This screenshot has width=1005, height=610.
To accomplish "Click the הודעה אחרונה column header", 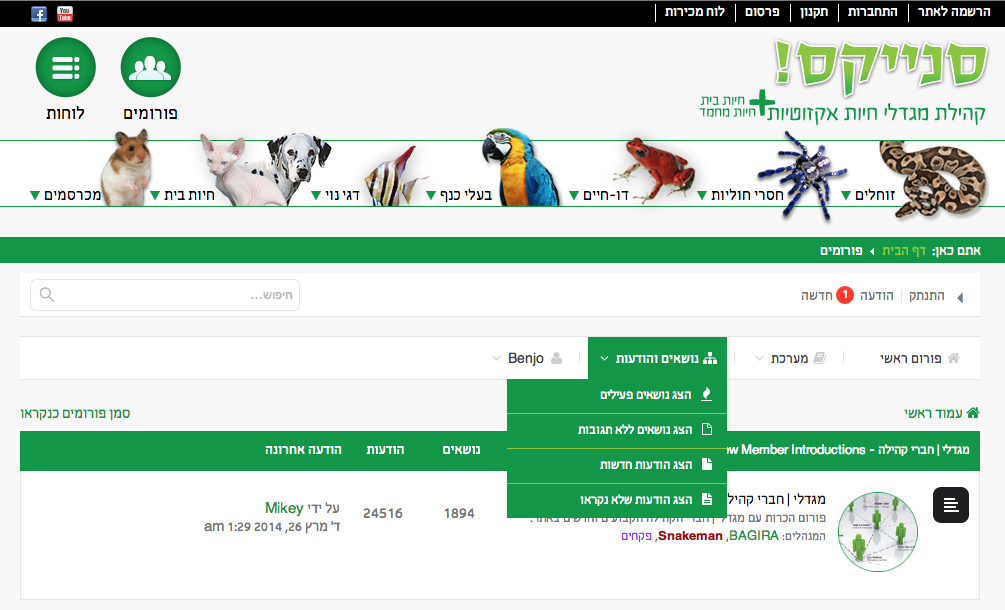I will click(303, 450).
